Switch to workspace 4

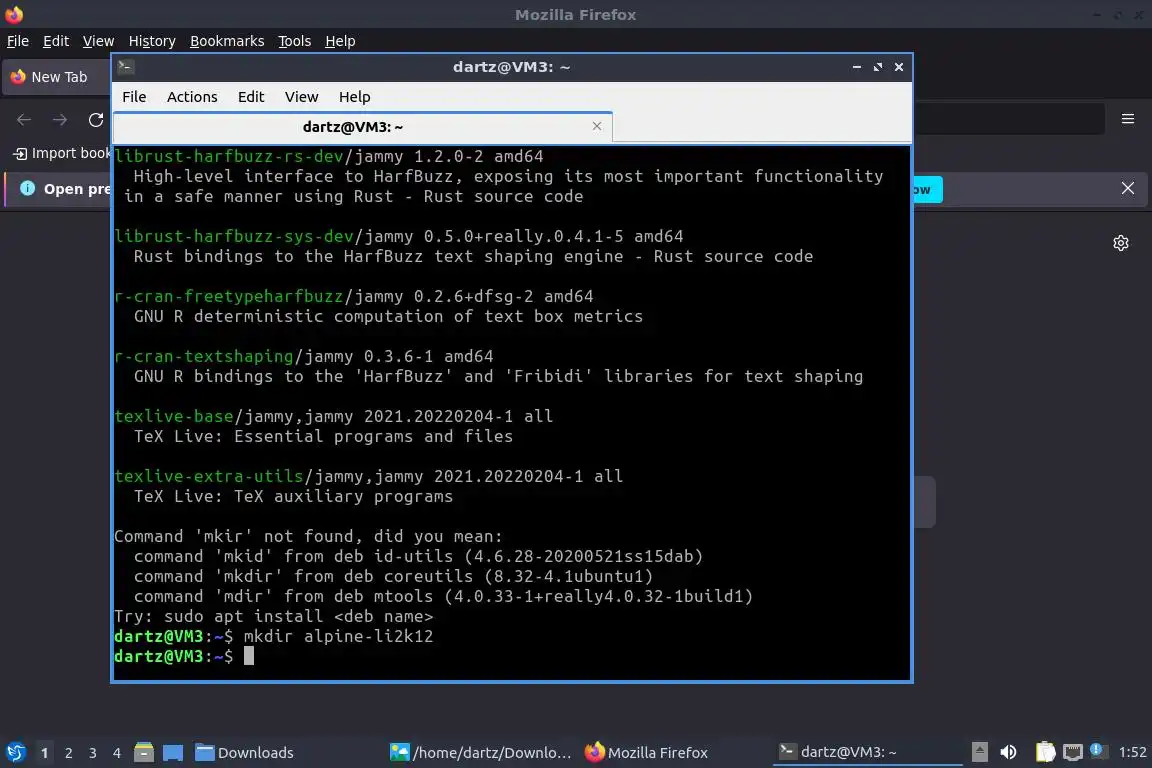click(x=117, y=753)
